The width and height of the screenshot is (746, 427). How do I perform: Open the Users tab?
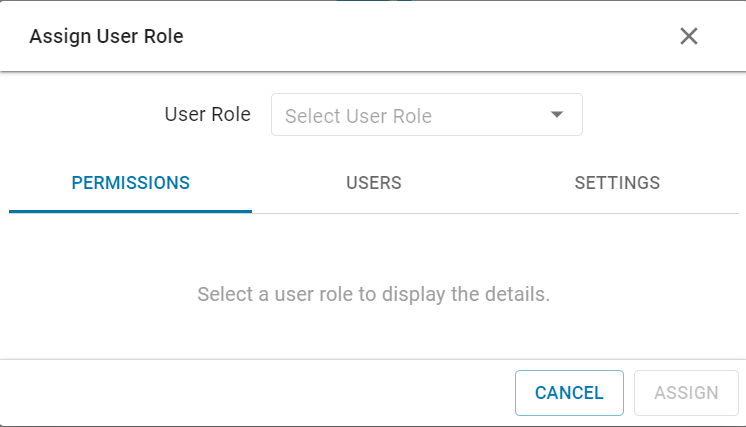click(x=373, y=183)
